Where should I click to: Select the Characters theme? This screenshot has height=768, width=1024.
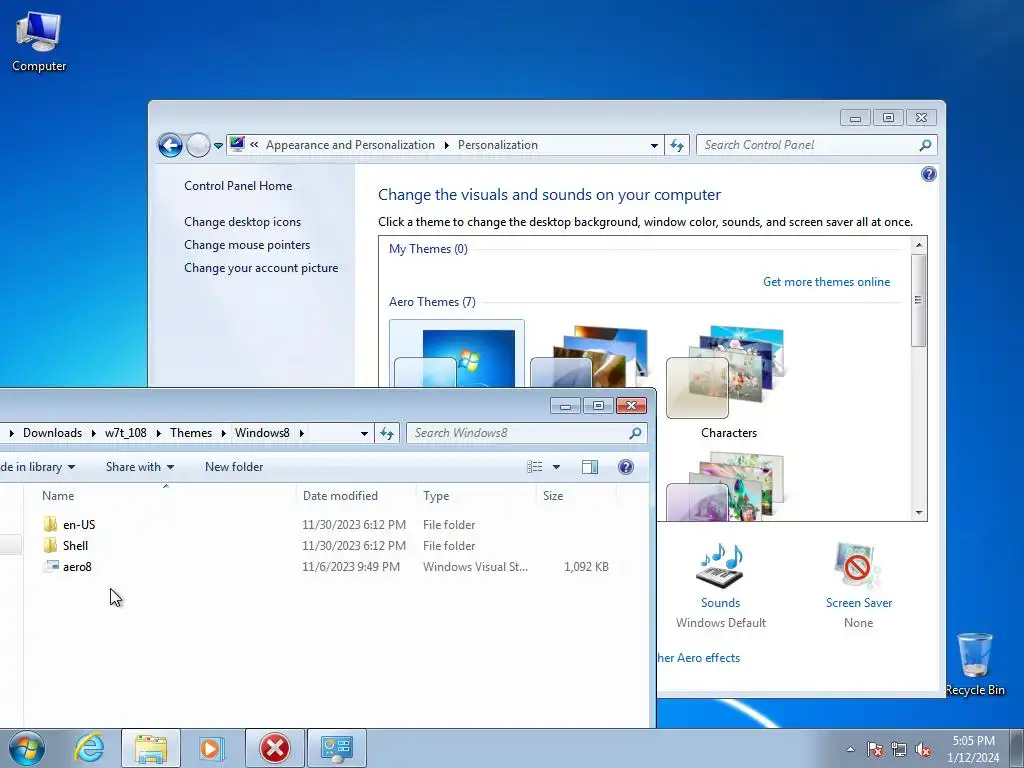(x=728, y=382)
